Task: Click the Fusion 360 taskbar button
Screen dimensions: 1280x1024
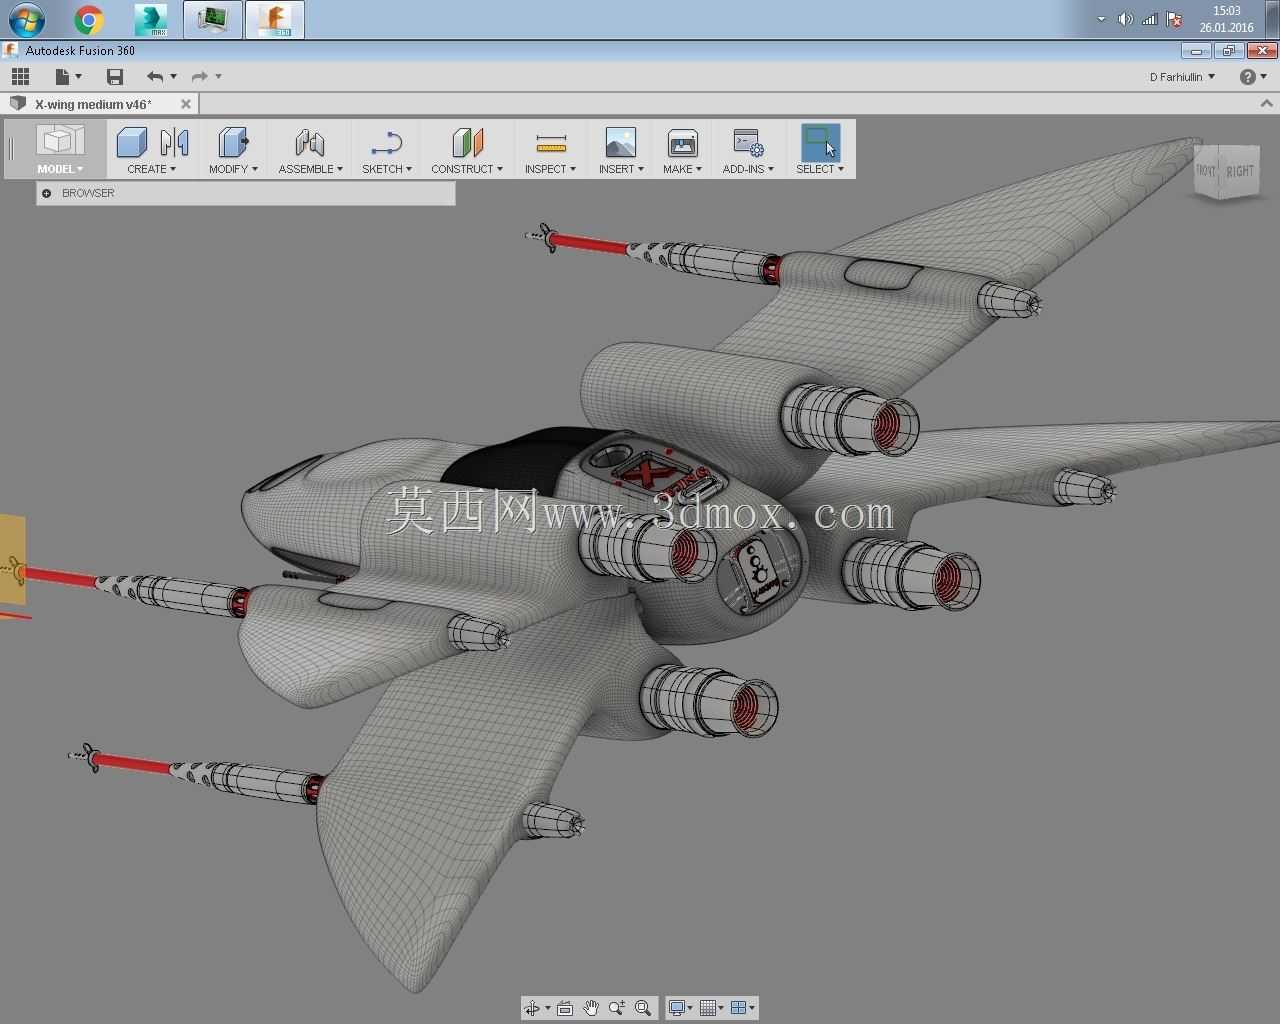Action: click(275, 19)
